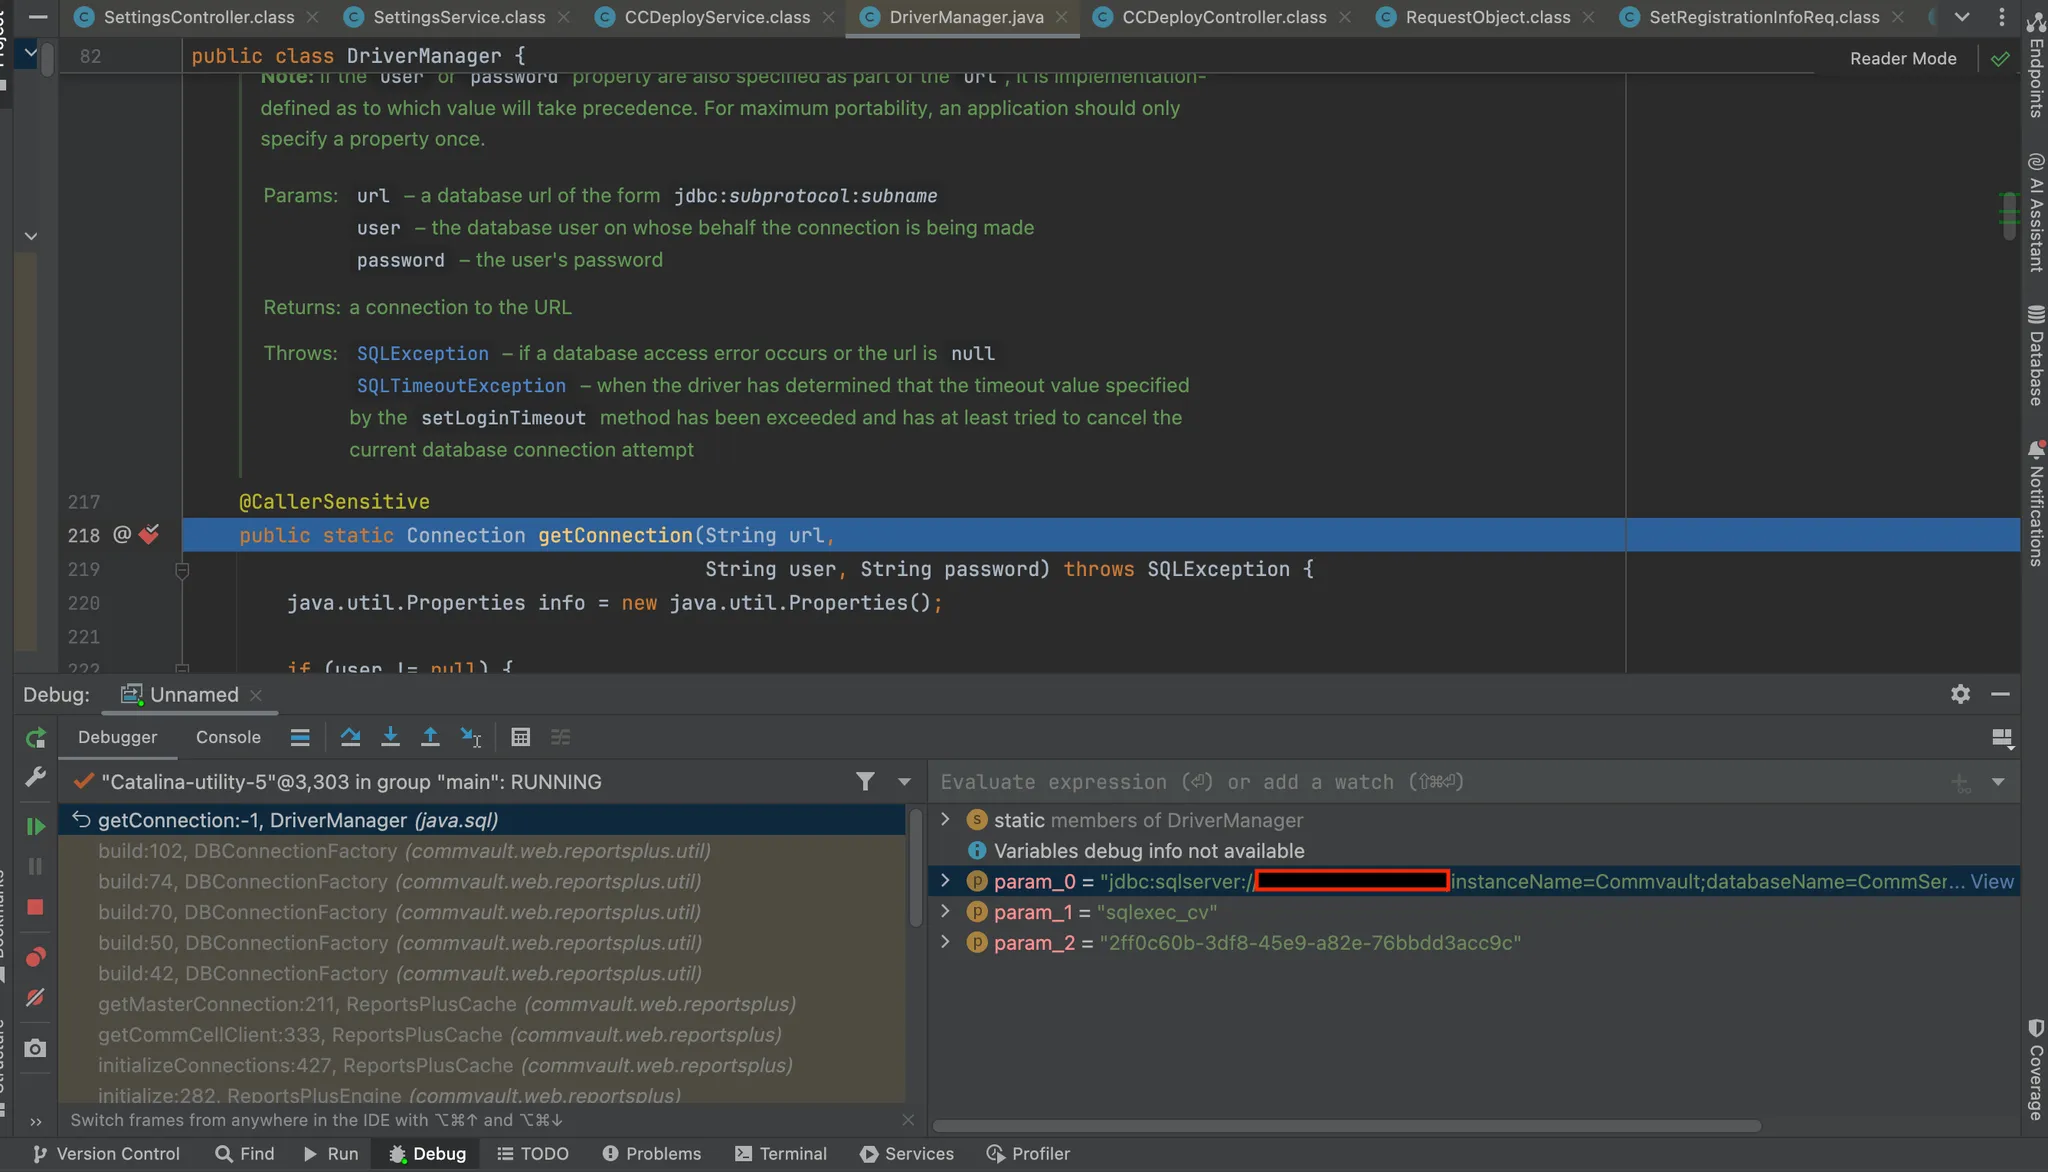Toggle Reader Mode in editor
Viewport: 2048px width, 1172px height.
click(x=1902, y=58)
